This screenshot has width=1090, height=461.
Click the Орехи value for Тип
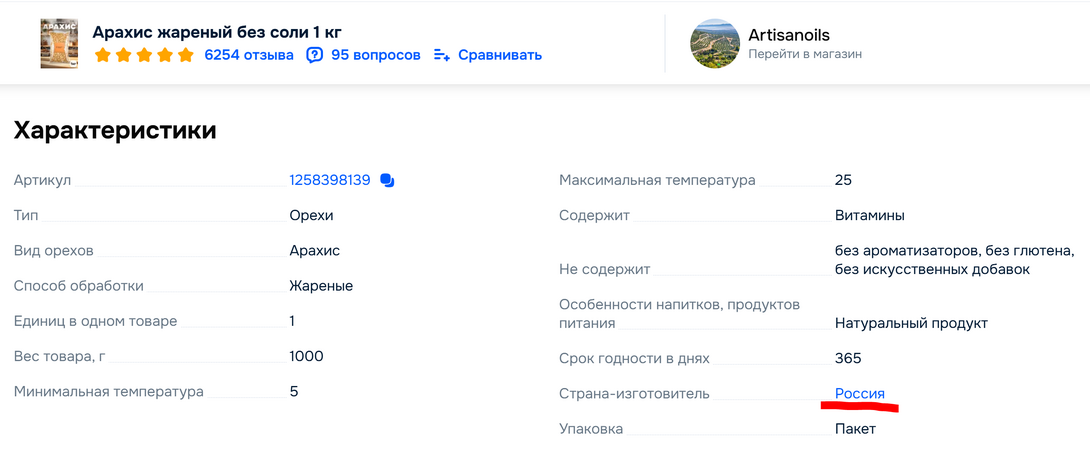tap(311, 215)
